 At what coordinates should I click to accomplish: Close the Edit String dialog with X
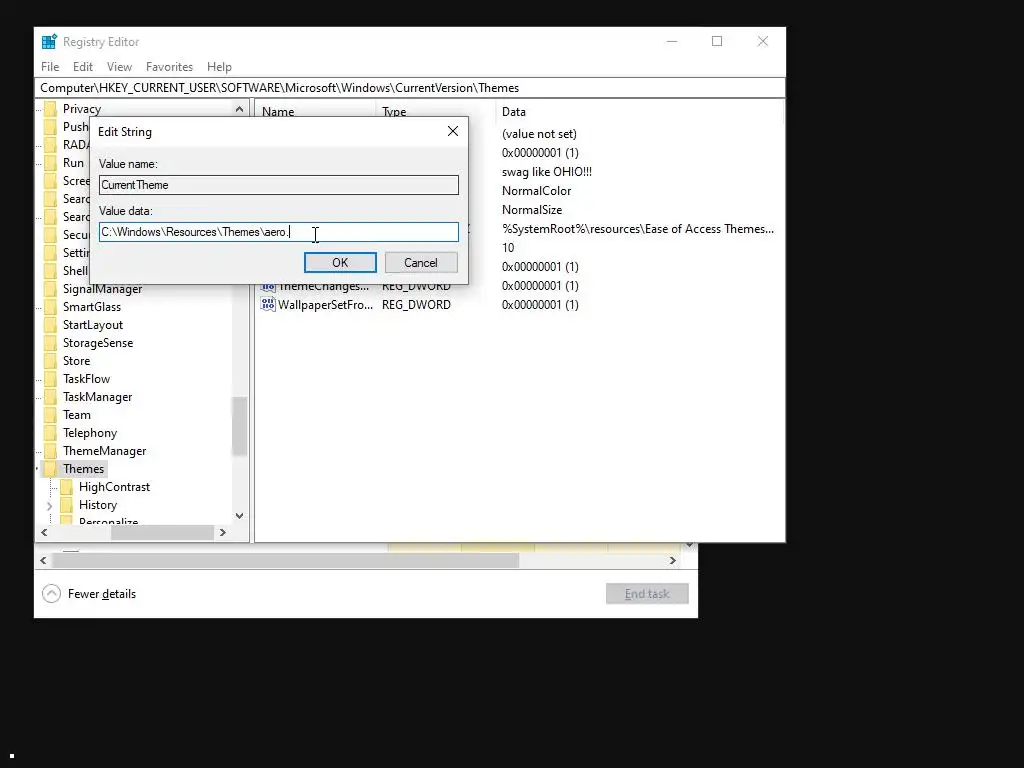coord(453,131)
